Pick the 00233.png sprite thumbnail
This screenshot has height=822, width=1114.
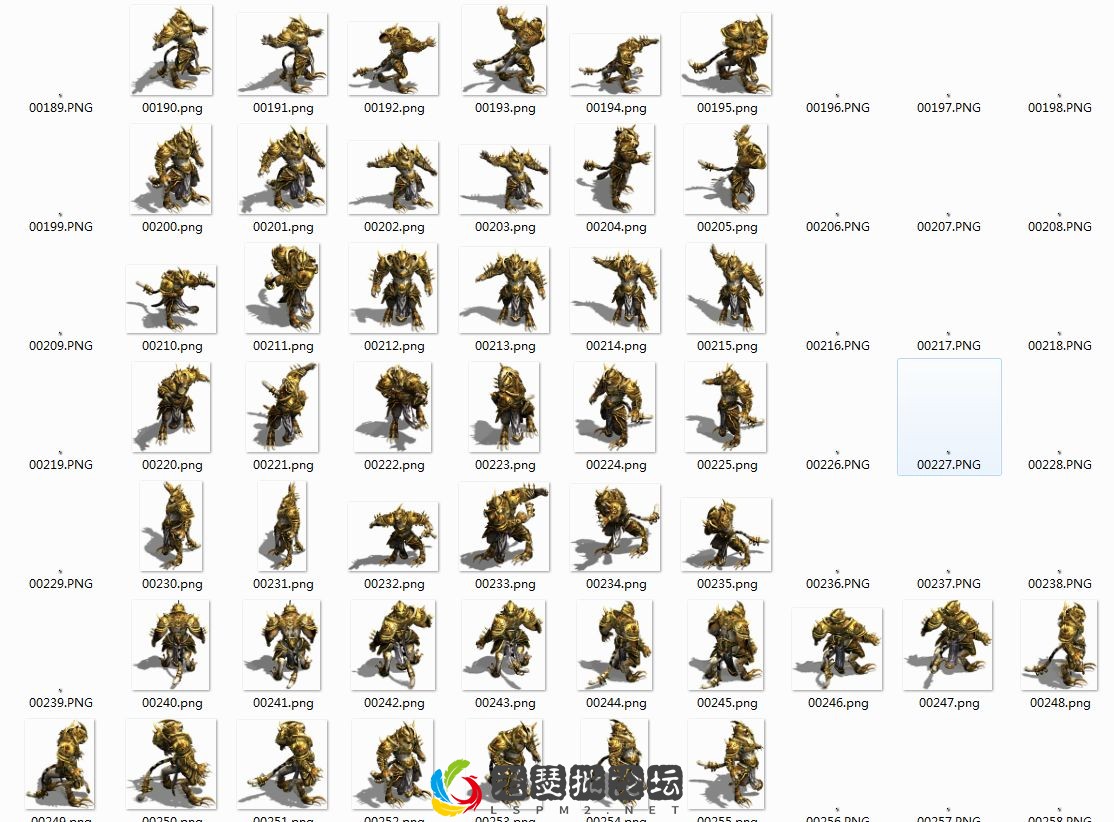(504, 526)
